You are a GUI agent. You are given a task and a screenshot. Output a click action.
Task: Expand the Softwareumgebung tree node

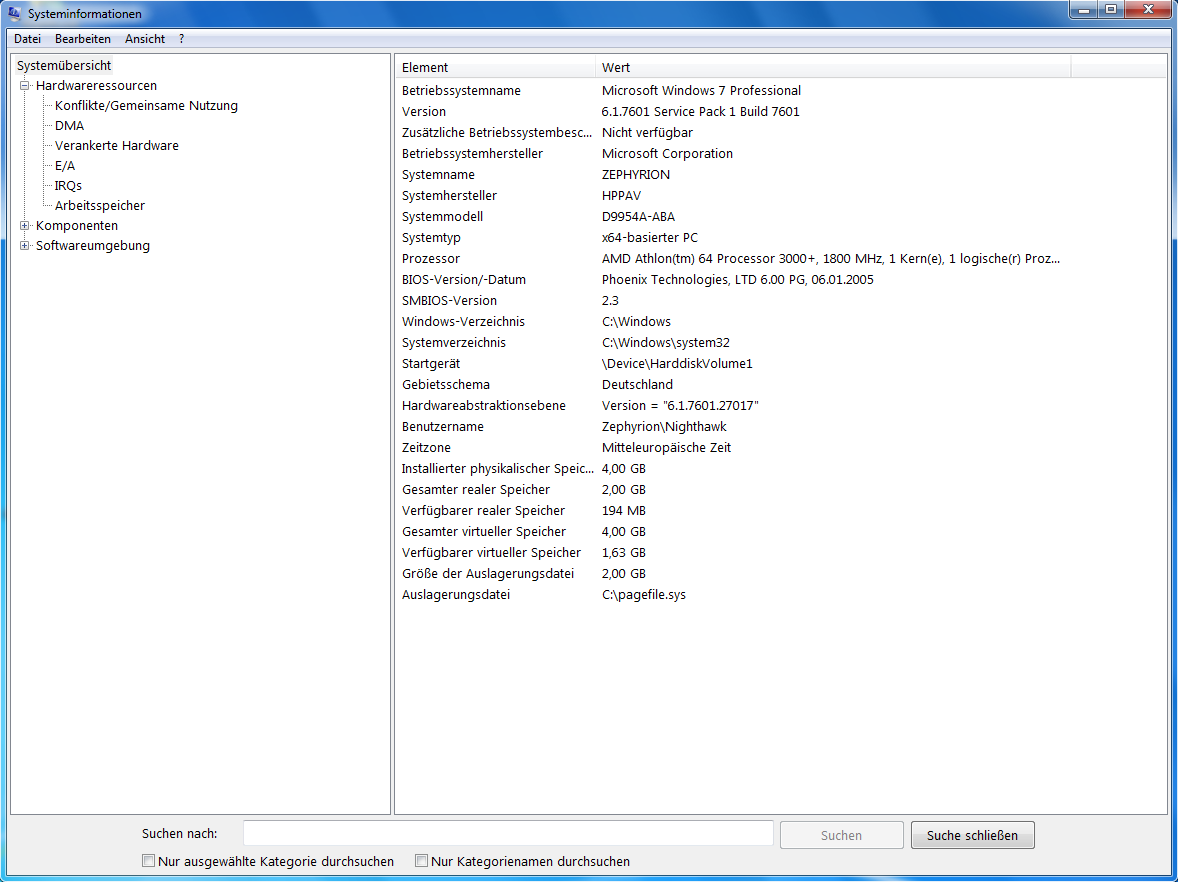click(25, 246)
